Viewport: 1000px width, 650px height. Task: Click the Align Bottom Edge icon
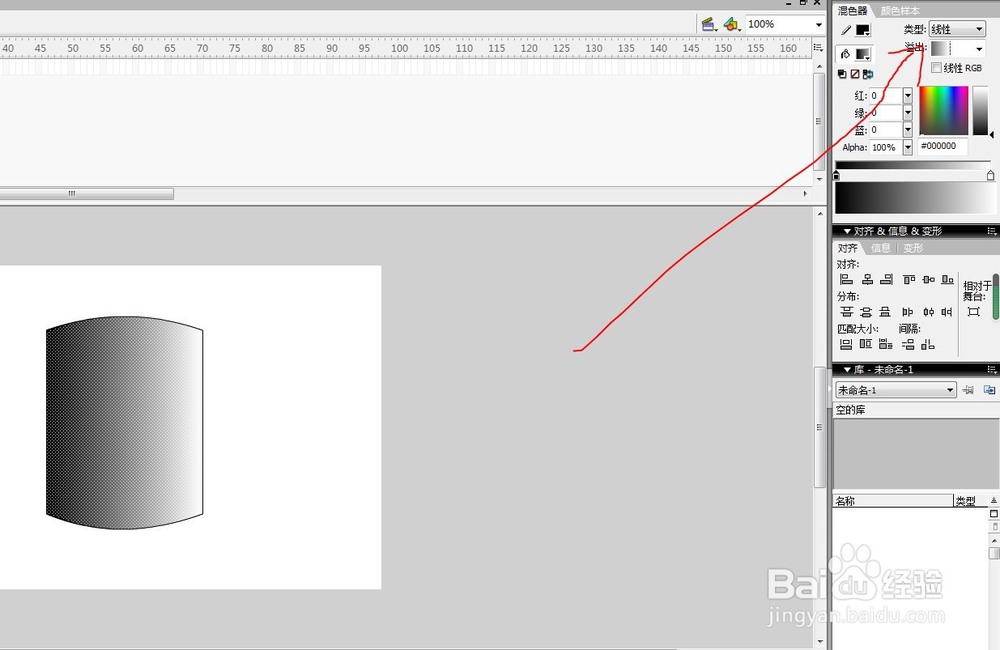(x=948, y=279)
